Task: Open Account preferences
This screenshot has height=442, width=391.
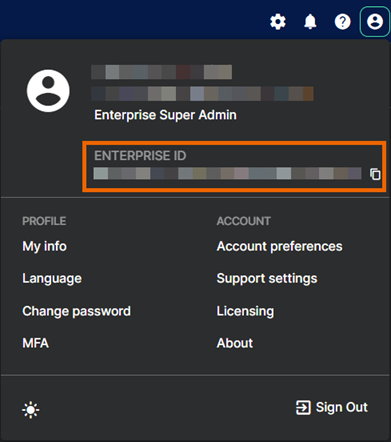Action: tap(279, 246)
